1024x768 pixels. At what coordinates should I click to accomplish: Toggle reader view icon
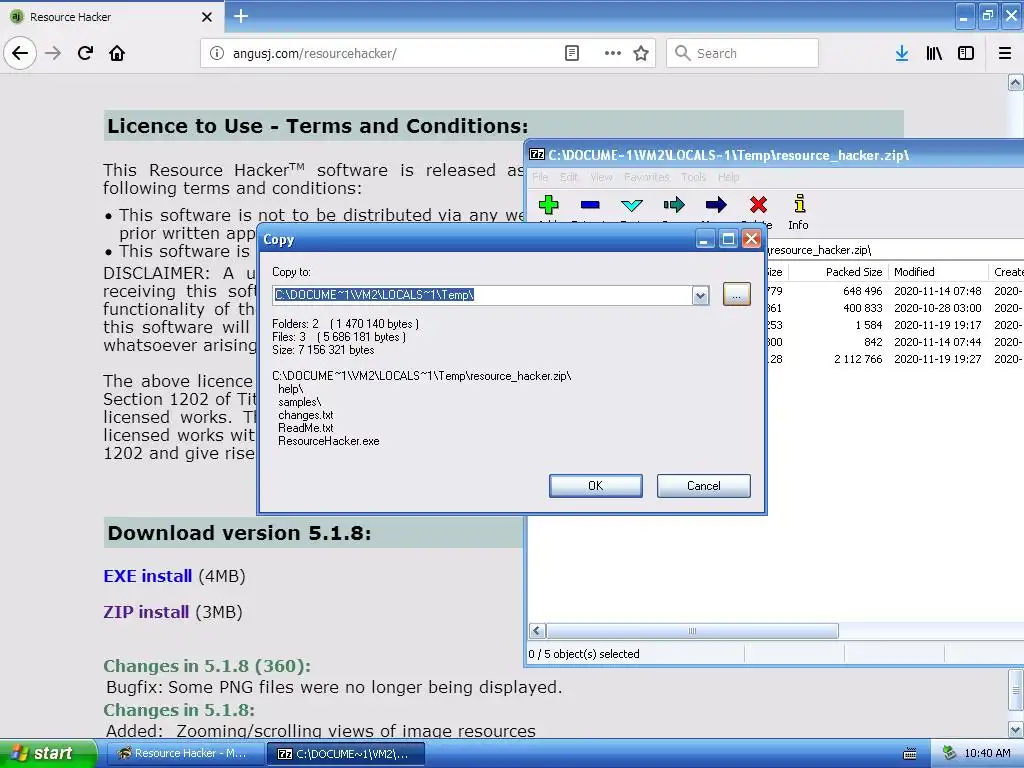(571, 53)
